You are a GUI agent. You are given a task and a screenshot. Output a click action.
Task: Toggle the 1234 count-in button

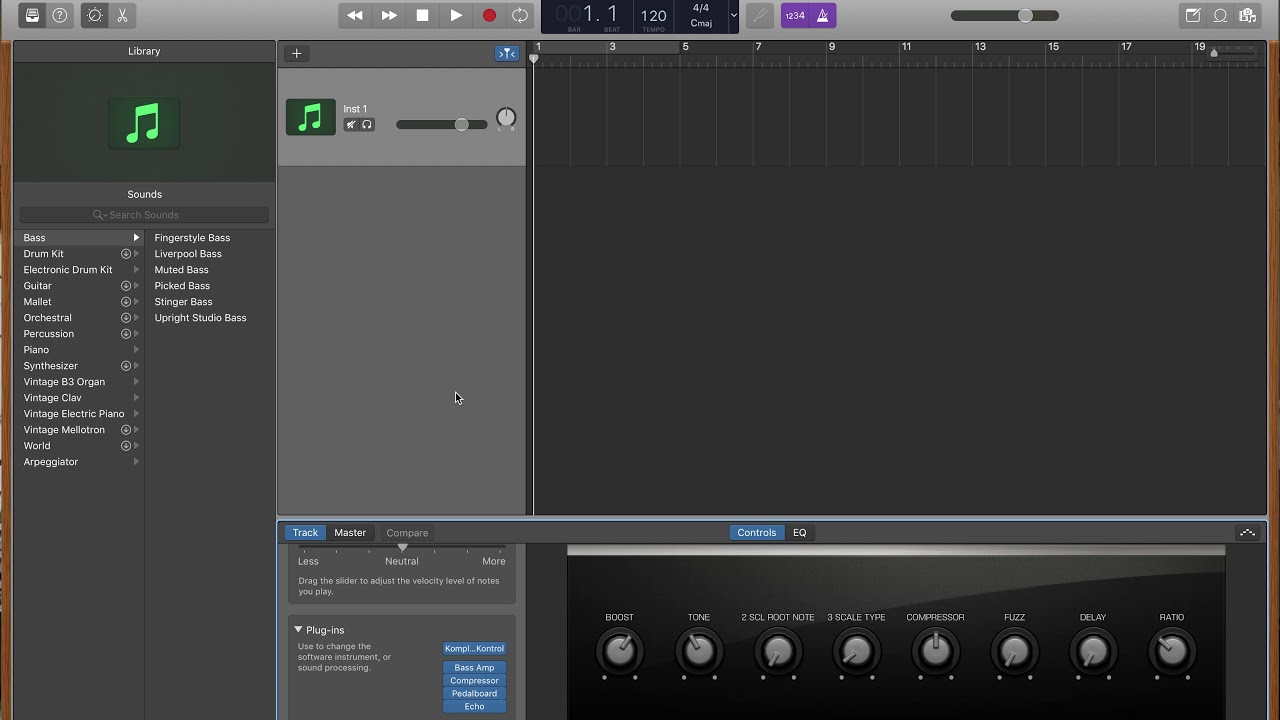tap(795, 15)
